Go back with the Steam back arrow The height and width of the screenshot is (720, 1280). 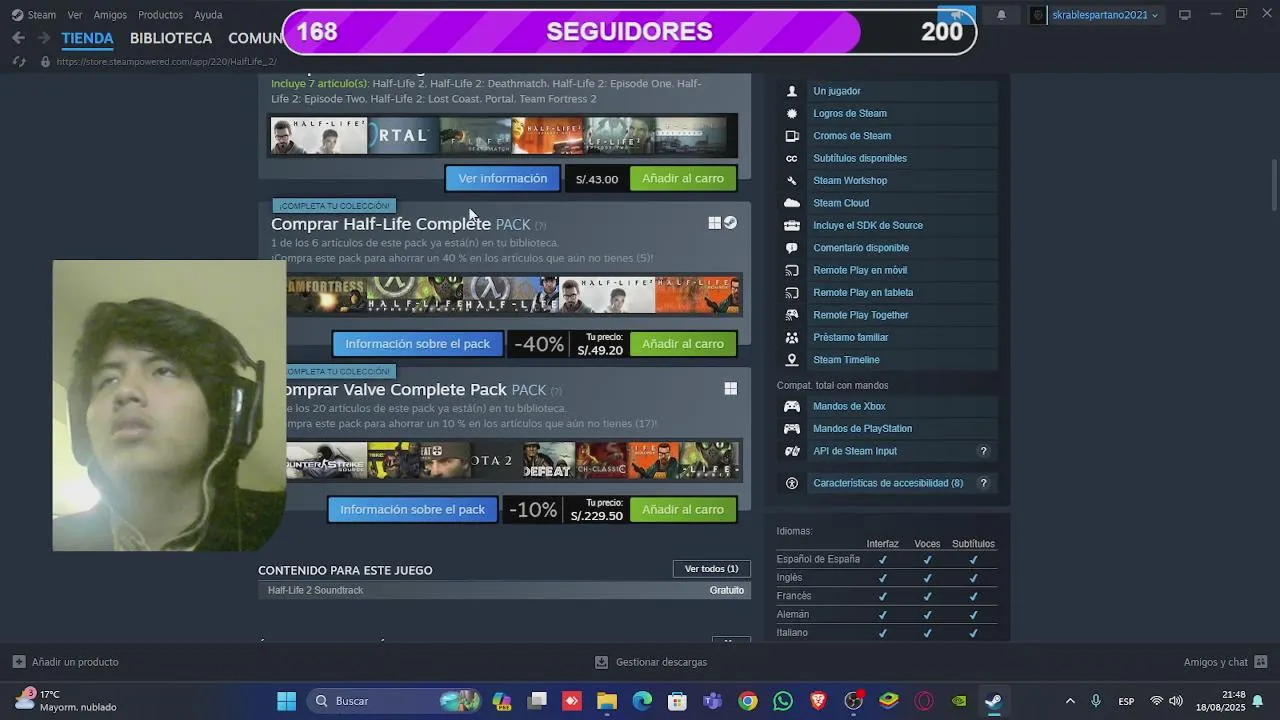point(18,38)
